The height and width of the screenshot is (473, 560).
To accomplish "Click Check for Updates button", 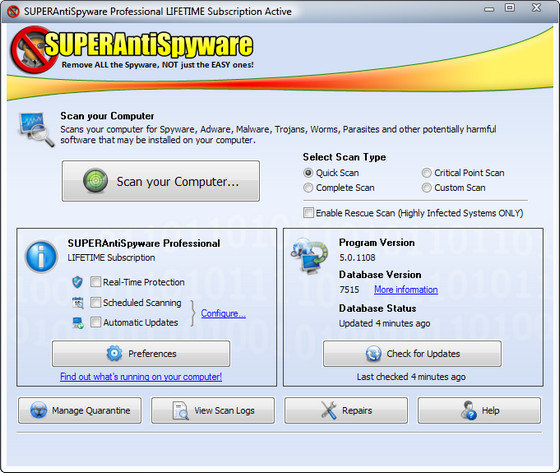I will pyautogui.click(x=412, y=353).
